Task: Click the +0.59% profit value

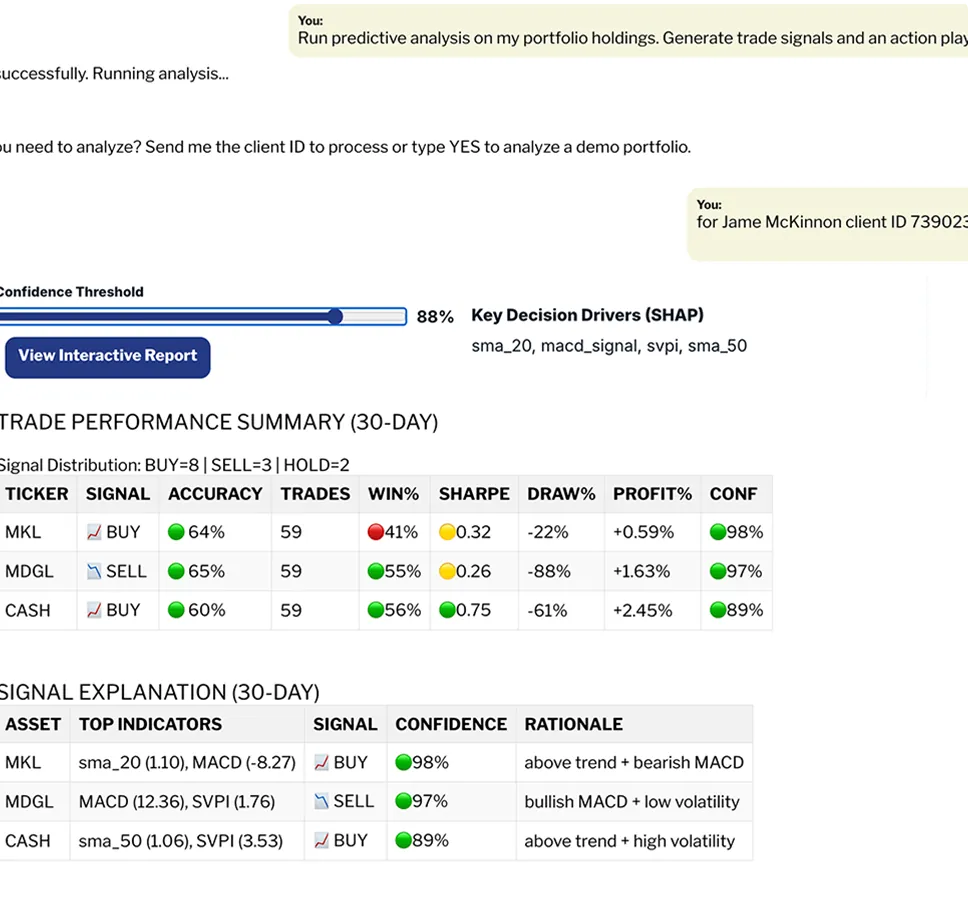Action: click(643, 532)
